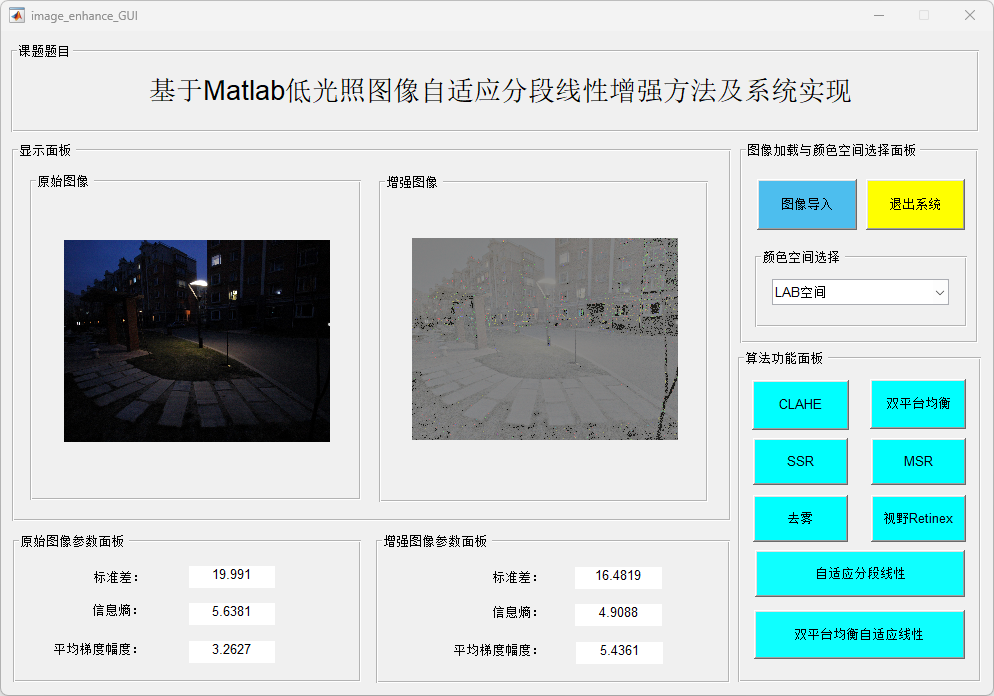
Task: Select the MSR algorithm button
Action: [x=918, y=461]
